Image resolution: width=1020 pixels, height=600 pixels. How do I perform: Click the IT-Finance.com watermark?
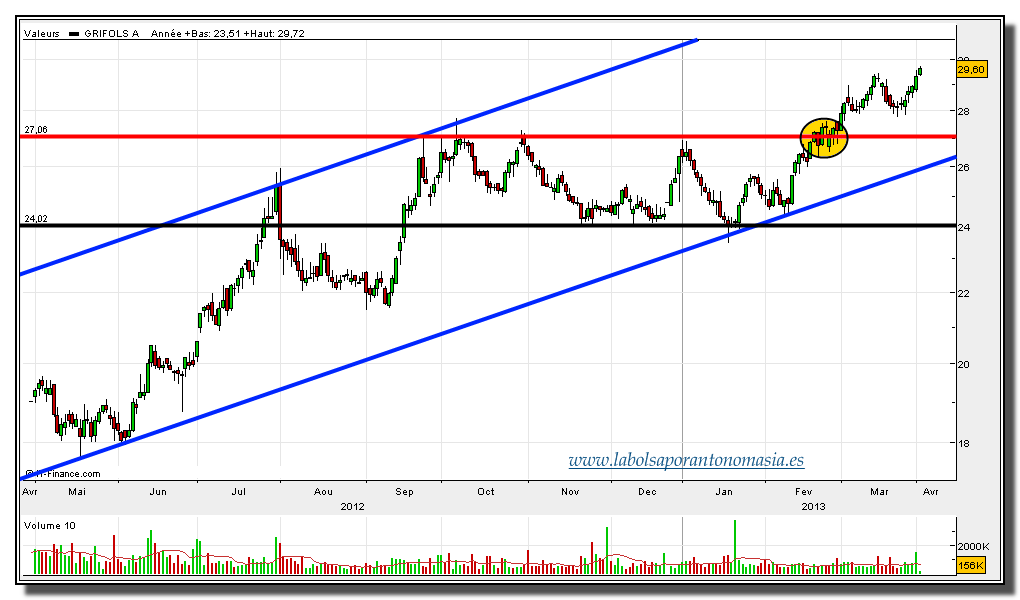[63, 474]
